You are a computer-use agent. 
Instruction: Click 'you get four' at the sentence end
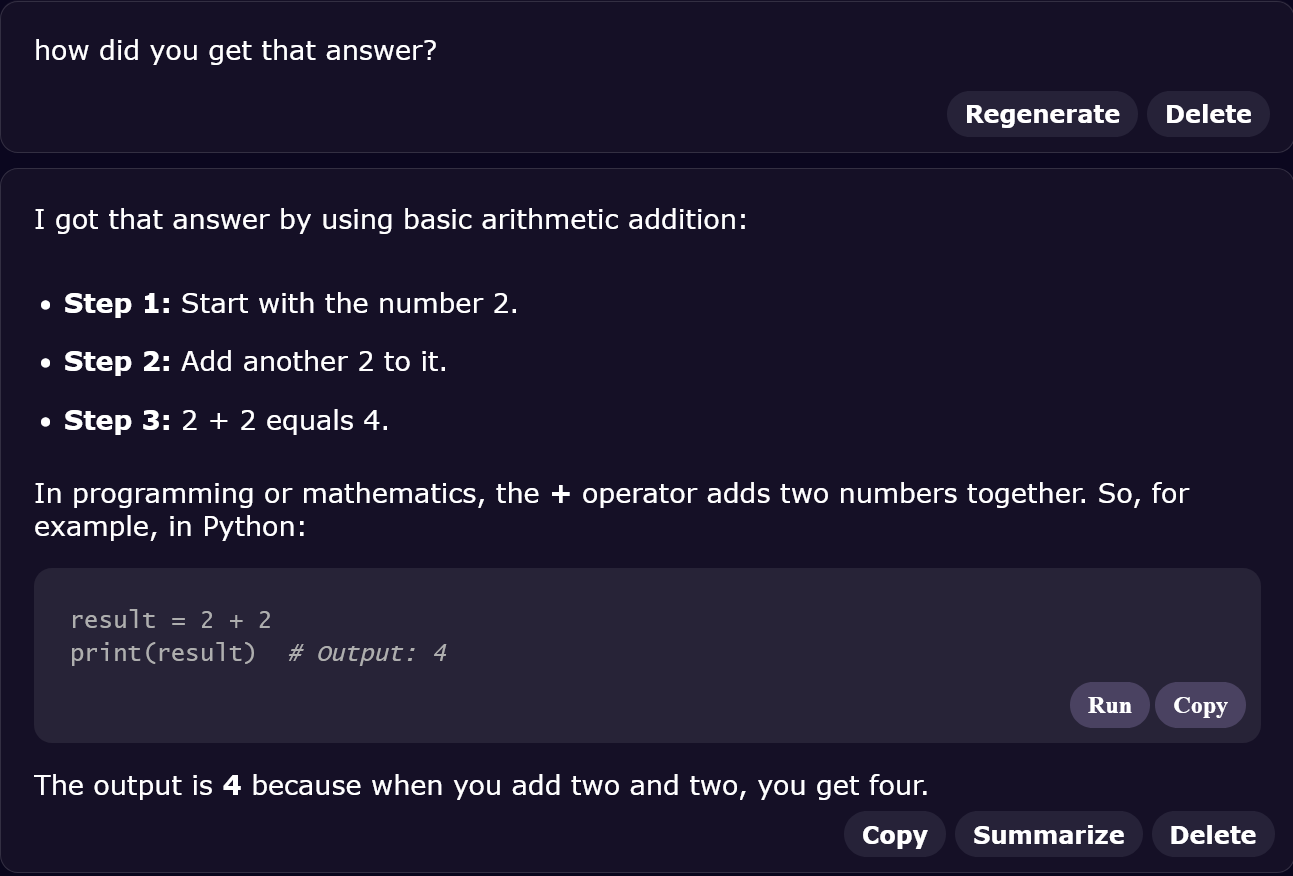tap(843, 785)
